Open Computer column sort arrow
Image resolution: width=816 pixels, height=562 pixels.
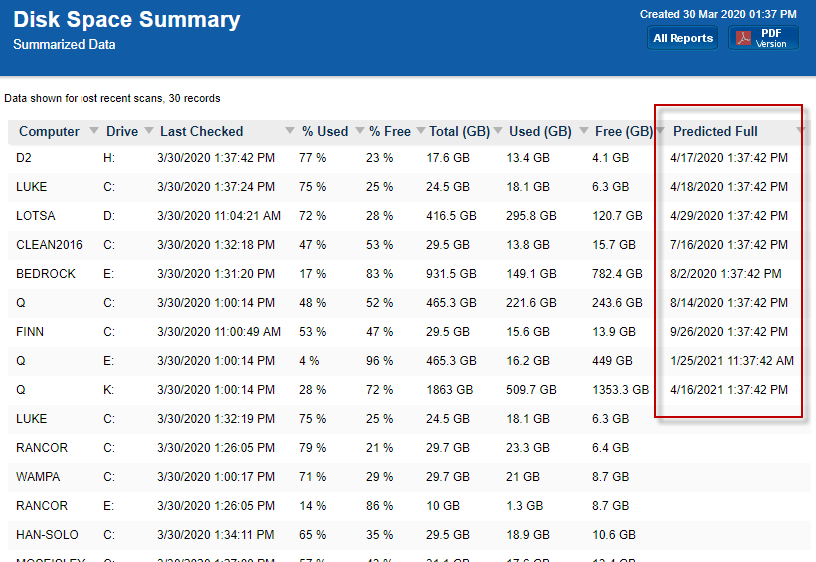pyautogui.click(x=94, y=131)
